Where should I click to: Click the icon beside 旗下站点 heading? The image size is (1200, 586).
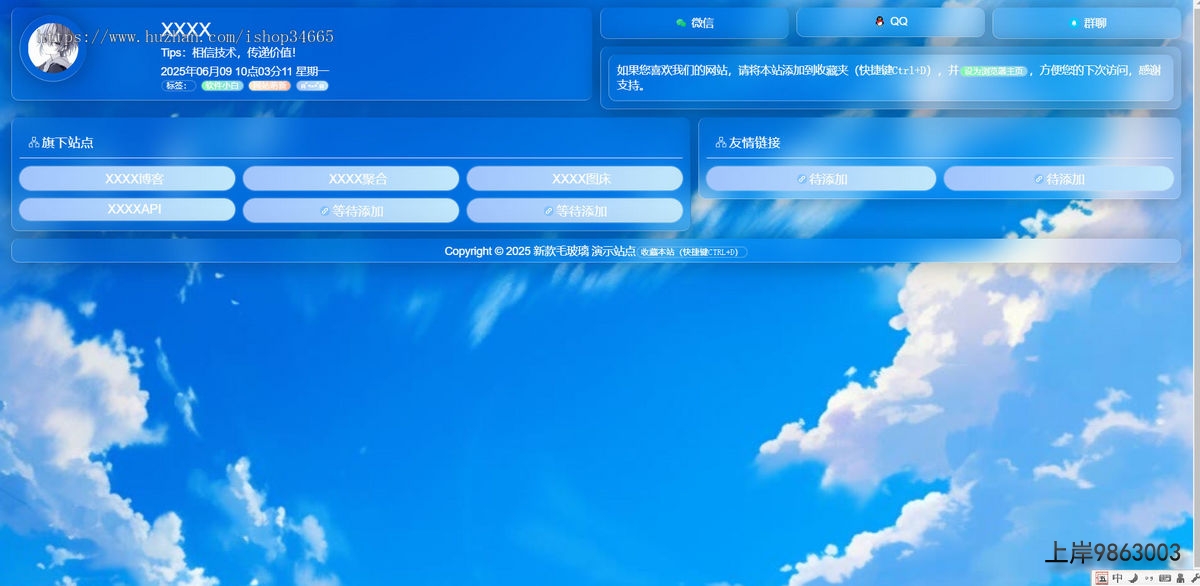pyautogui.click(x=33, y=143)
